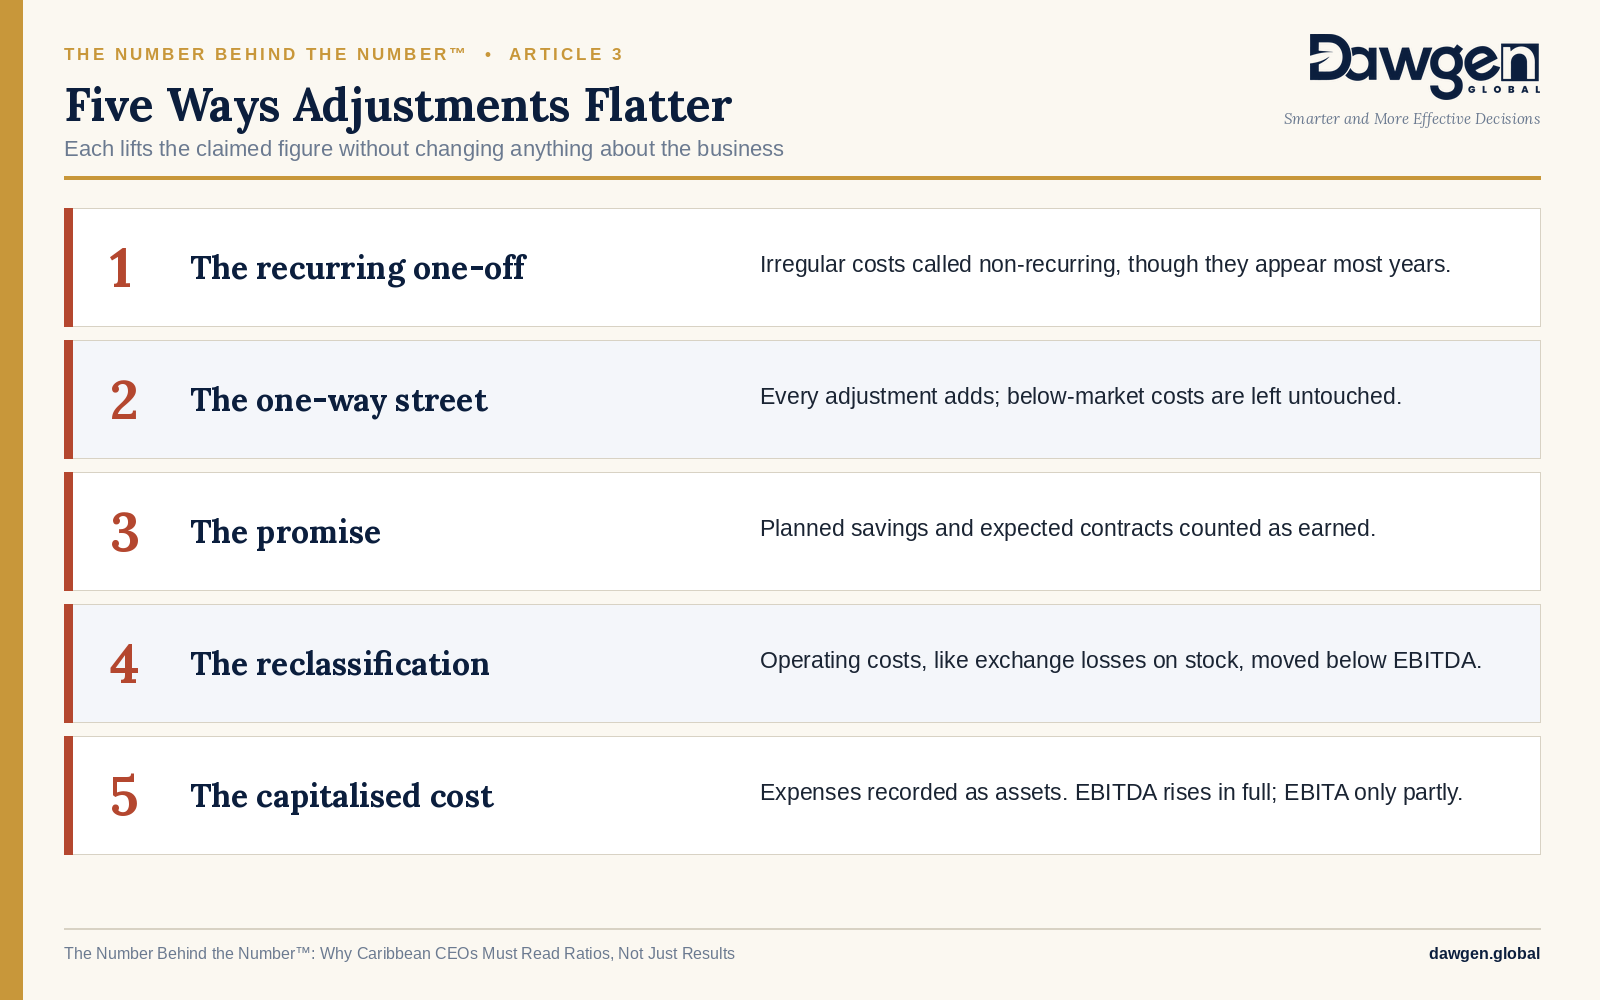Open the dawgen.global link
Image resolution: width=1600 pixels, height=1000 pixels.
click(x=1484, y=953)
